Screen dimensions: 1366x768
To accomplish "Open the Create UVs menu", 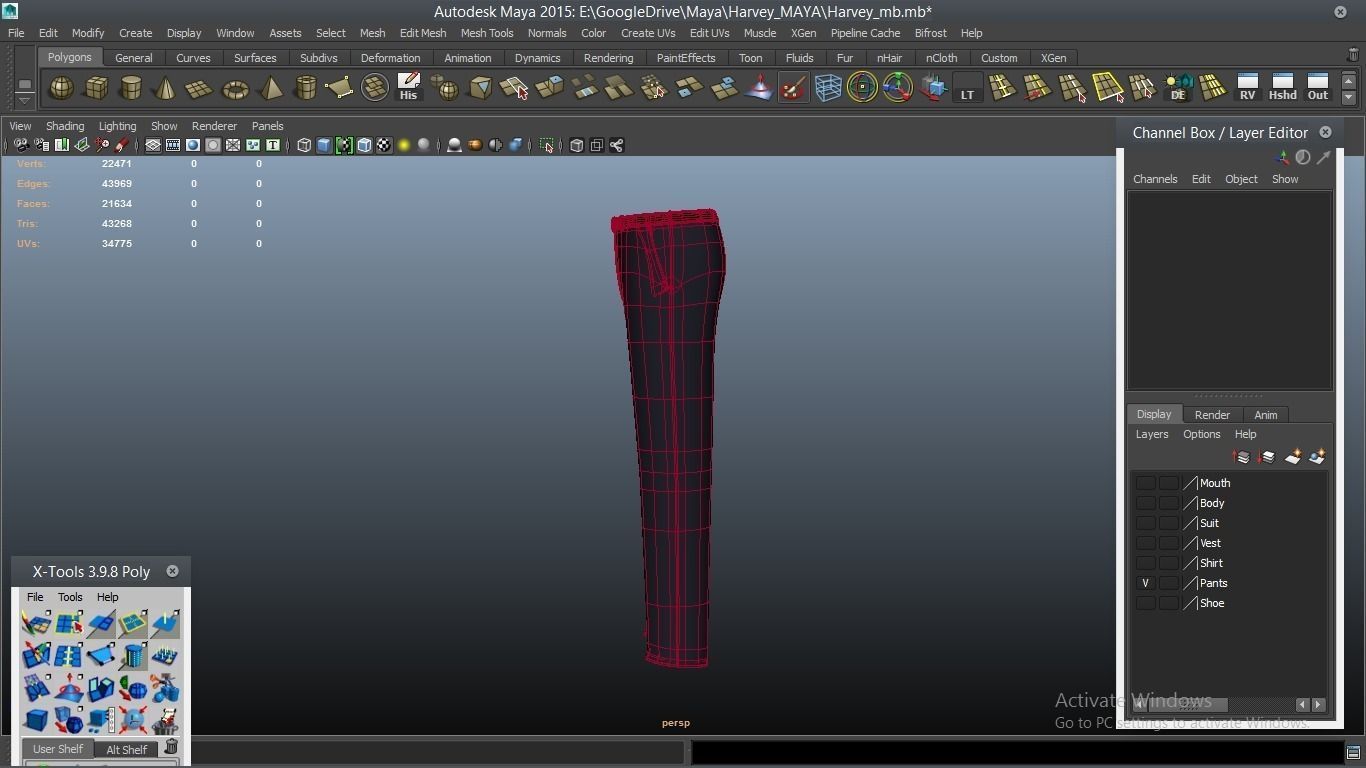I will (648, 33).
